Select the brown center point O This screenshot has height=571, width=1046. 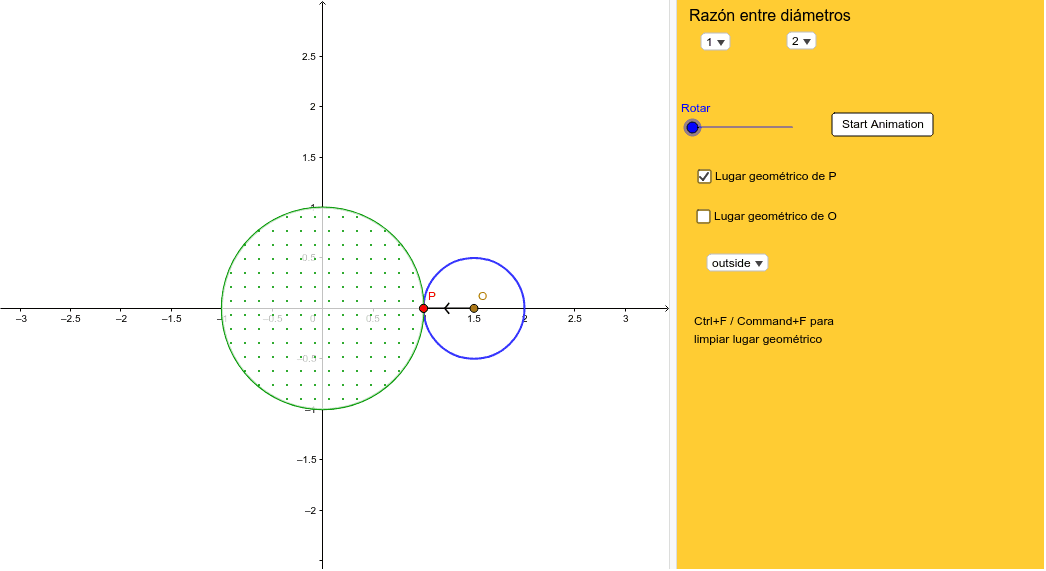(x=474, y=308)
